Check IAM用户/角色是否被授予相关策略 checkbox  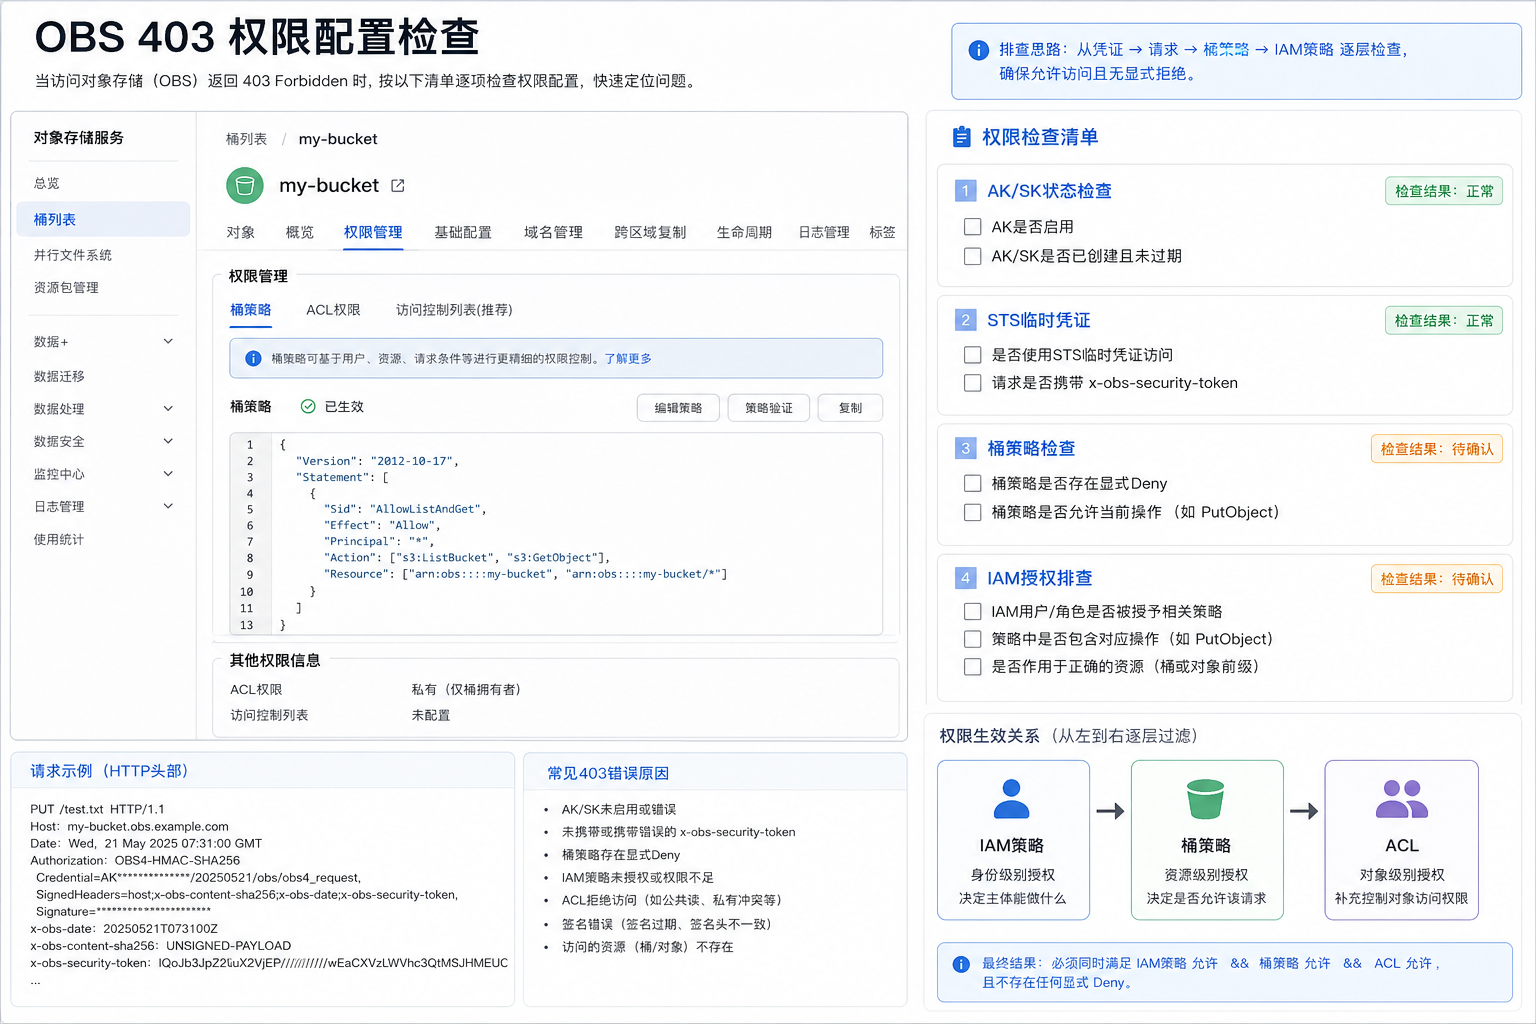coord(972,612)
